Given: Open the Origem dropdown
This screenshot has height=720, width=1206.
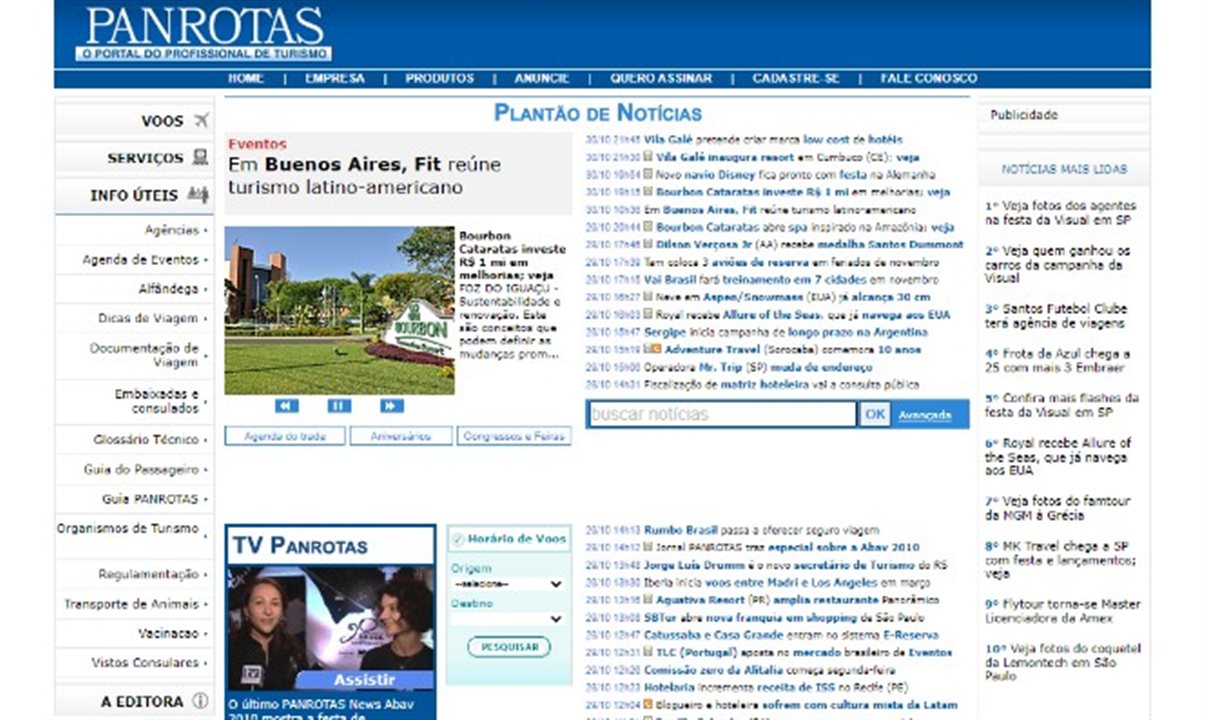Looking at the screenshot, I should click(x=508, y=584).
